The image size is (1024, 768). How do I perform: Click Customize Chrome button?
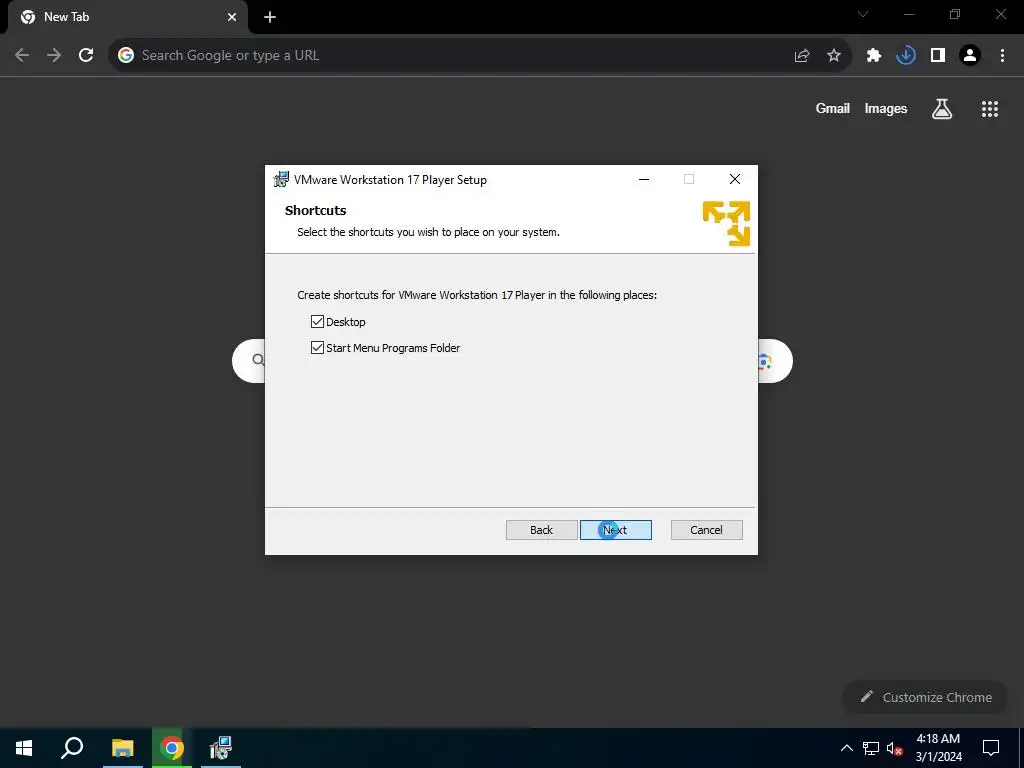click(x=926, y=697)
